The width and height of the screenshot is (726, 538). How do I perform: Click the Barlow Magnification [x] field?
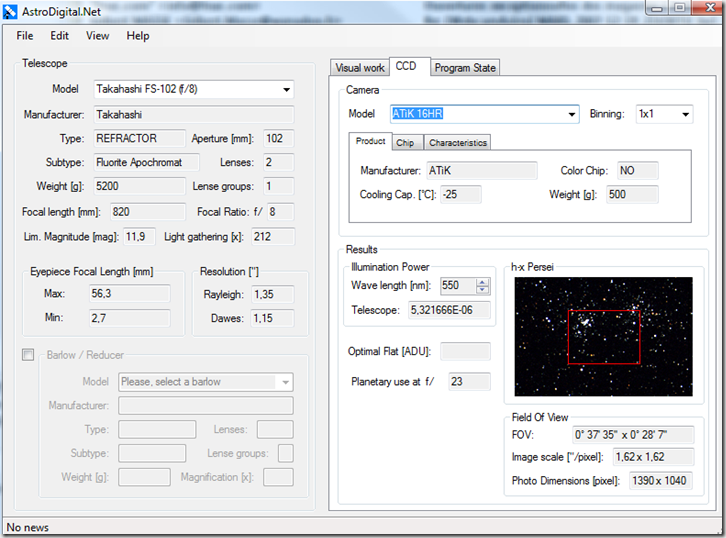[278, 477]
